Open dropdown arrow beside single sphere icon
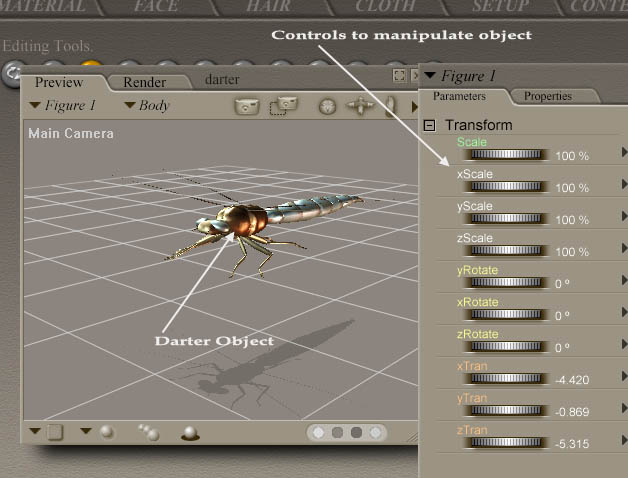The image size is (628, 478). 86,431
